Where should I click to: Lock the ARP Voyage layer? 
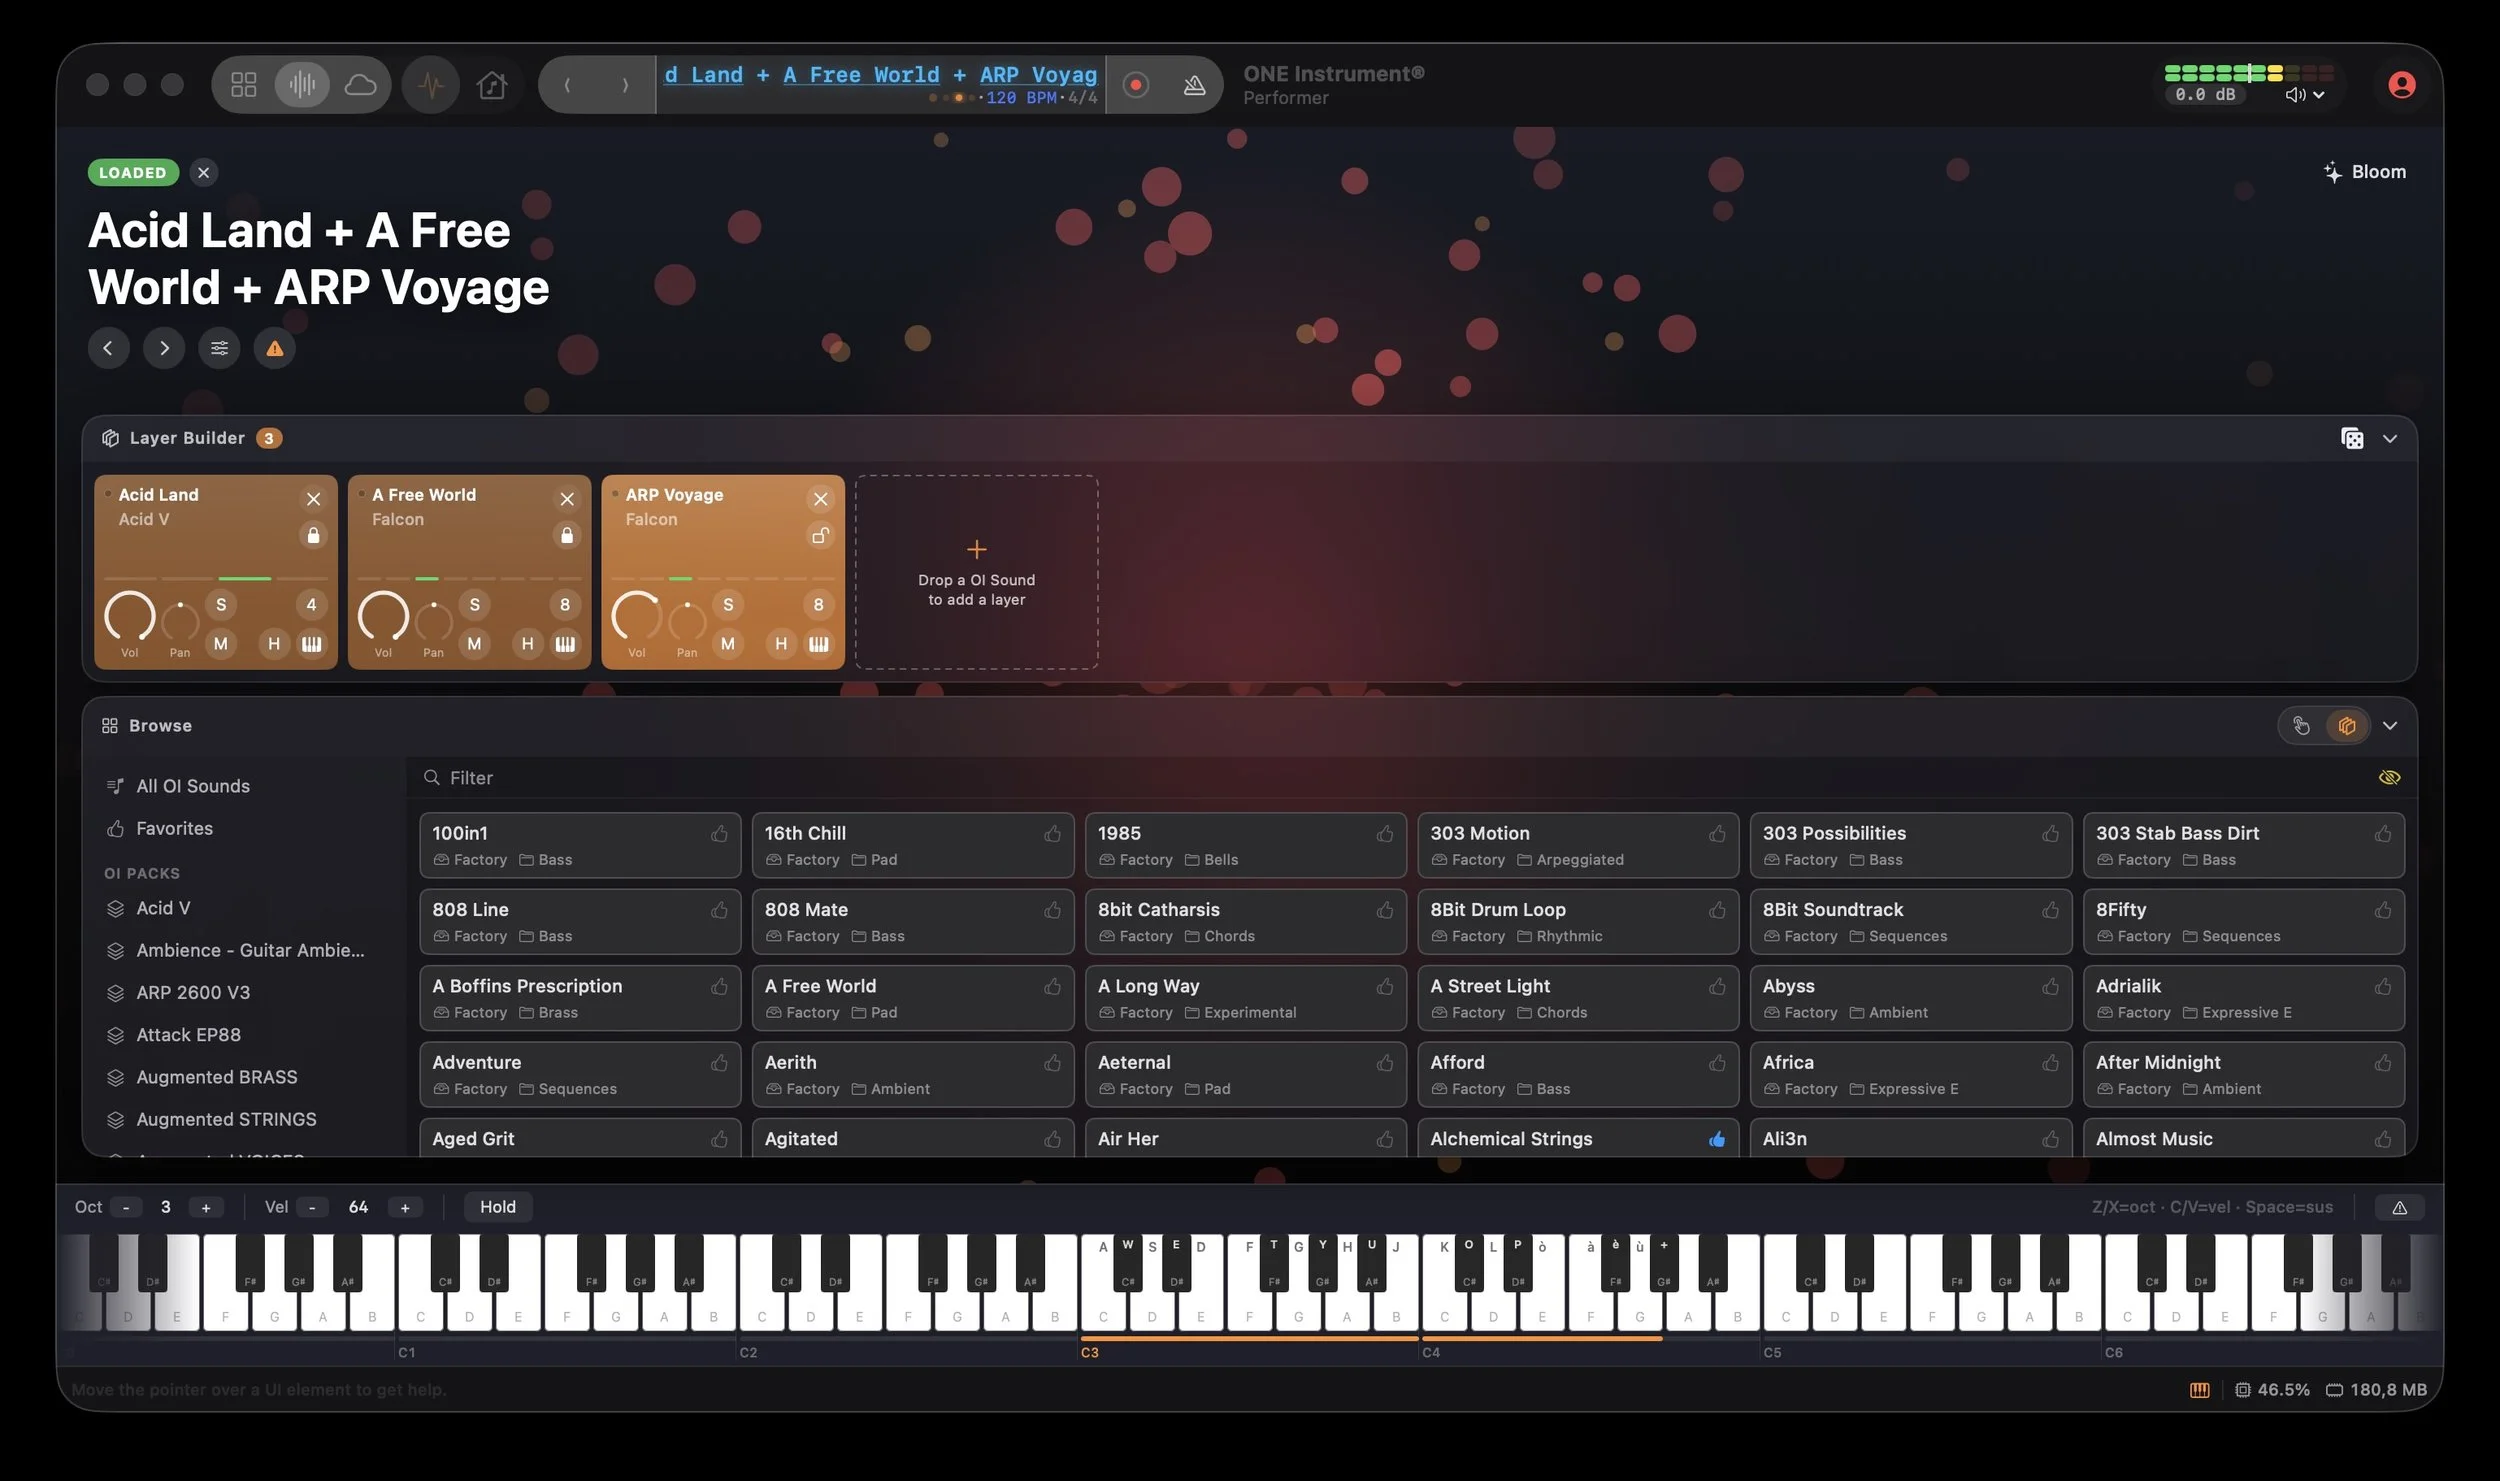click(820, 535)
